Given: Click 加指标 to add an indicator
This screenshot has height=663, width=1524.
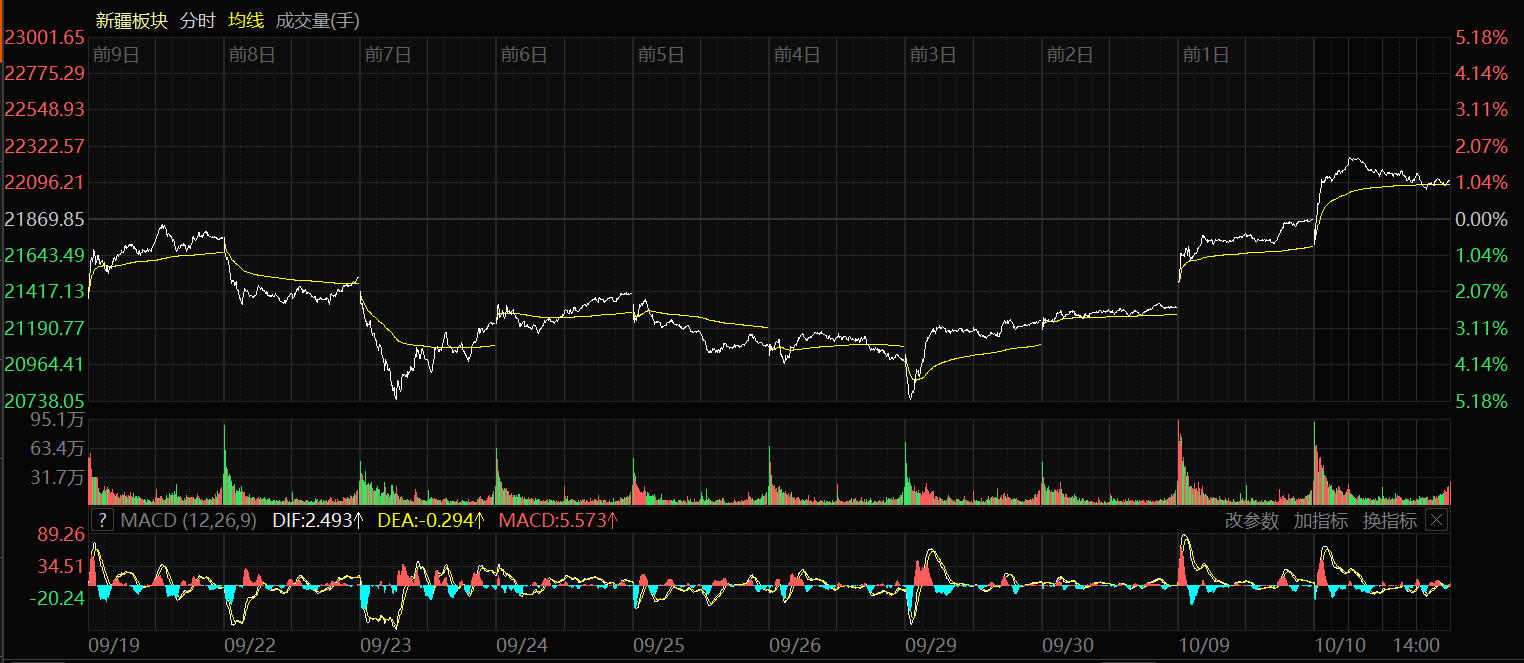Looking at the screenshot, I should [1320, 521].
